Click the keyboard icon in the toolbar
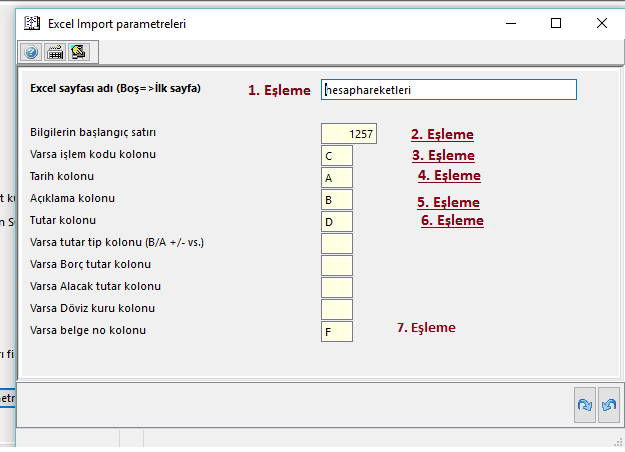The image size is (625, 452). (x=55, y=51)
